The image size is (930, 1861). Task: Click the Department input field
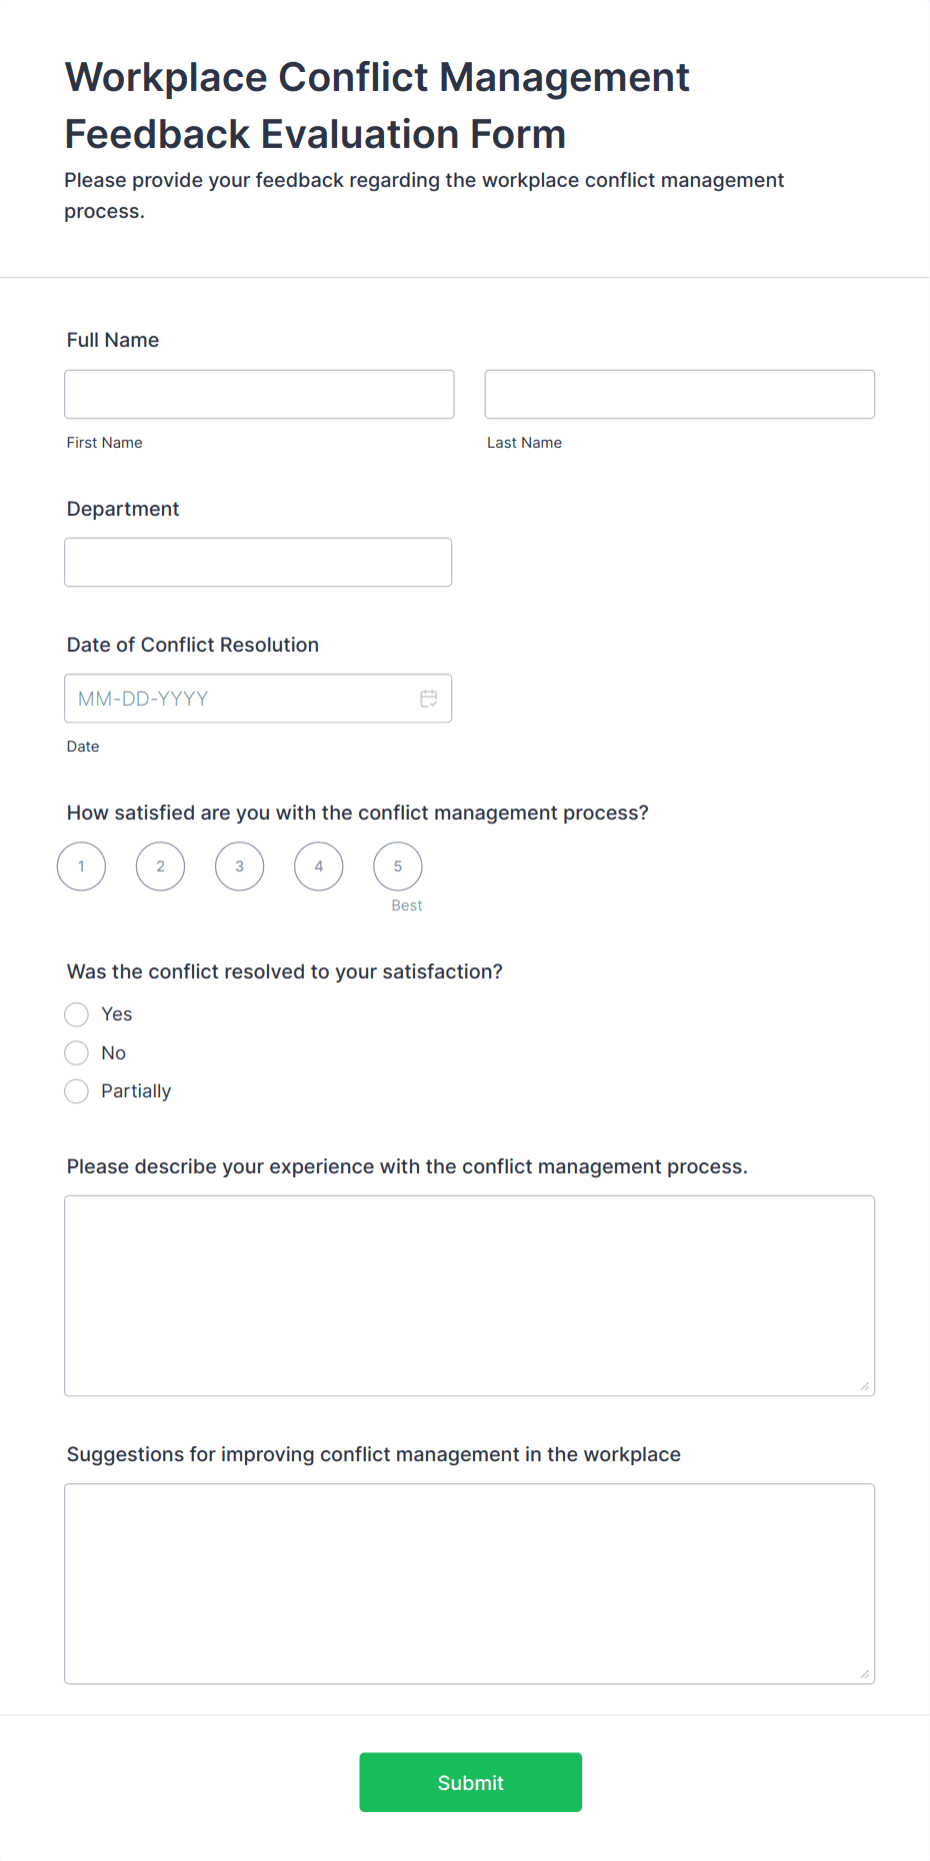[258, 561]
